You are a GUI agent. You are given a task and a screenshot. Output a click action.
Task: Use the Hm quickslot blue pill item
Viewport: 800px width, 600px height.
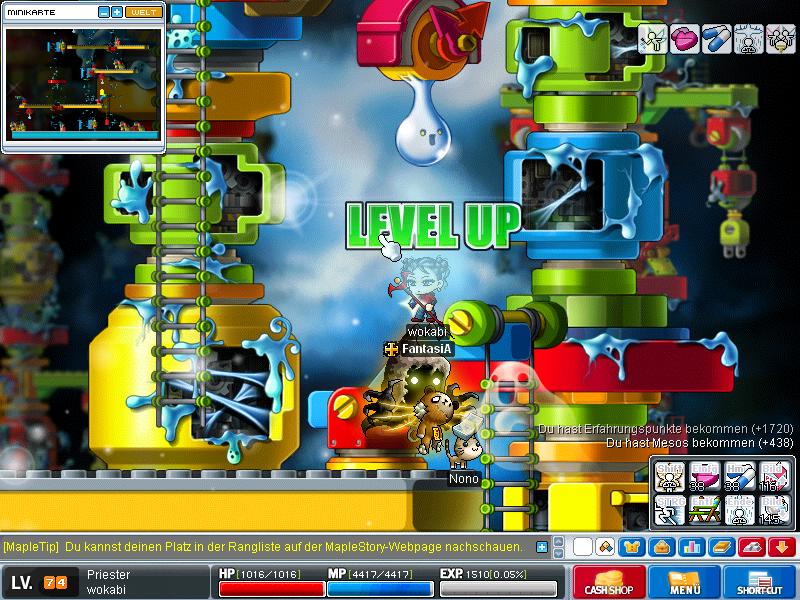pyautogui.click(x=738, y=477)
